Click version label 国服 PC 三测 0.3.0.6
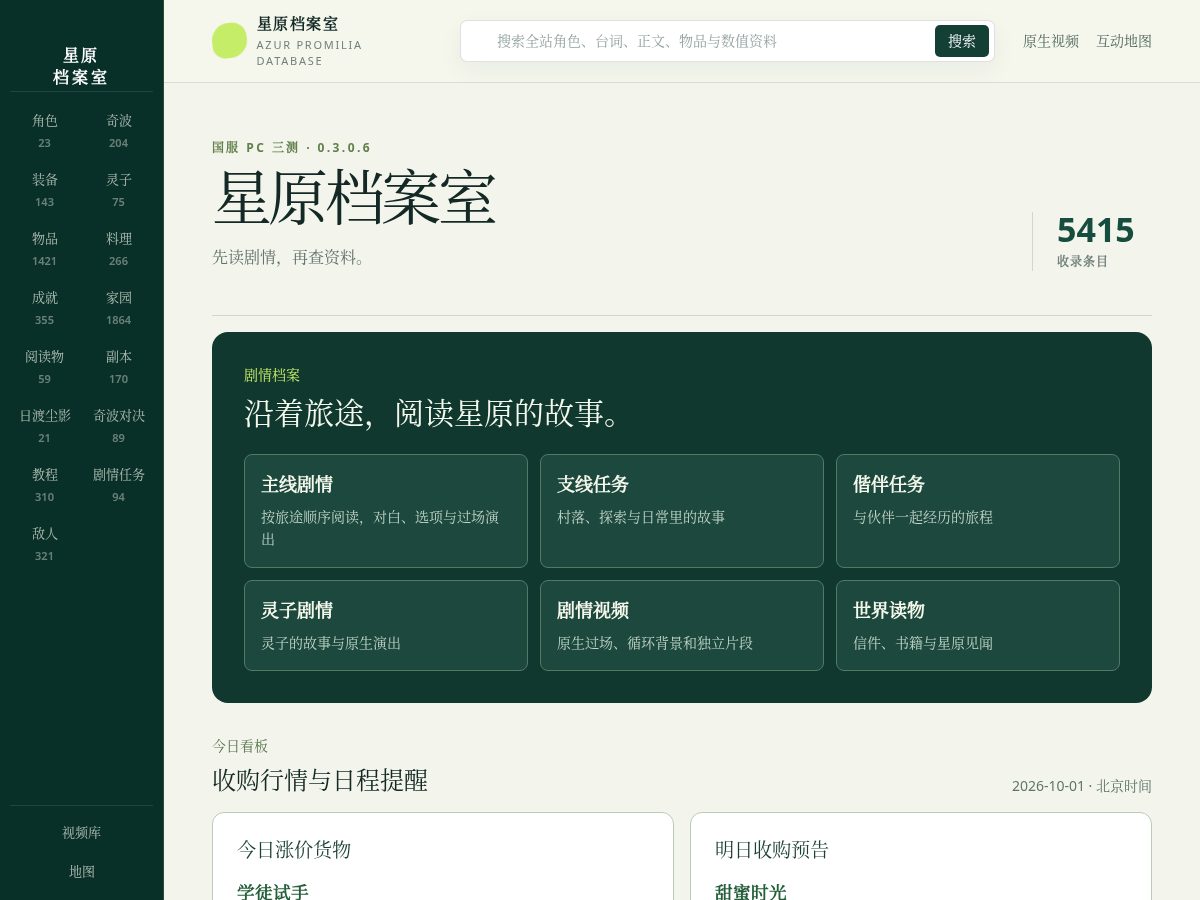The height and width of the screenshot is (900, 1200). tap(291, 148)
